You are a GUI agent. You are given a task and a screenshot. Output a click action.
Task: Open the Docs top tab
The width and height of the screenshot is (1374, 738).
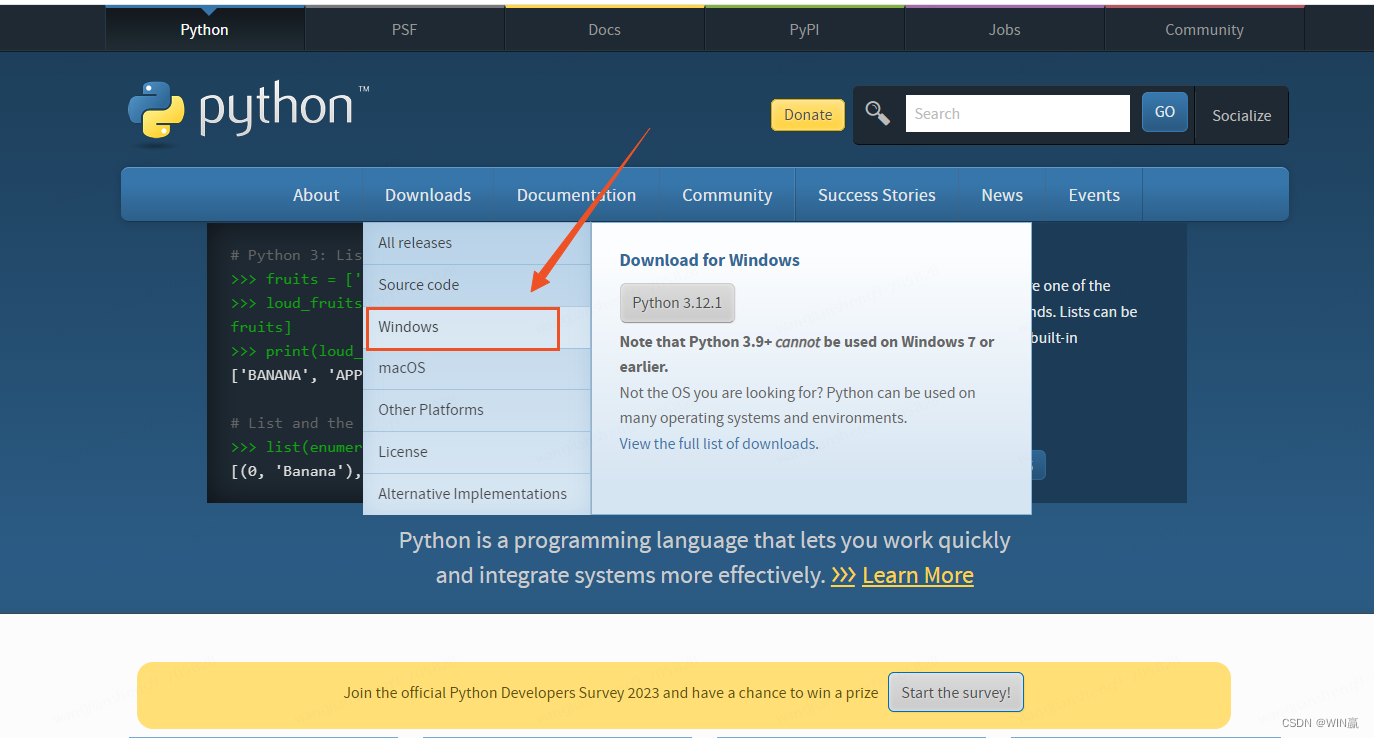(604, 29)
